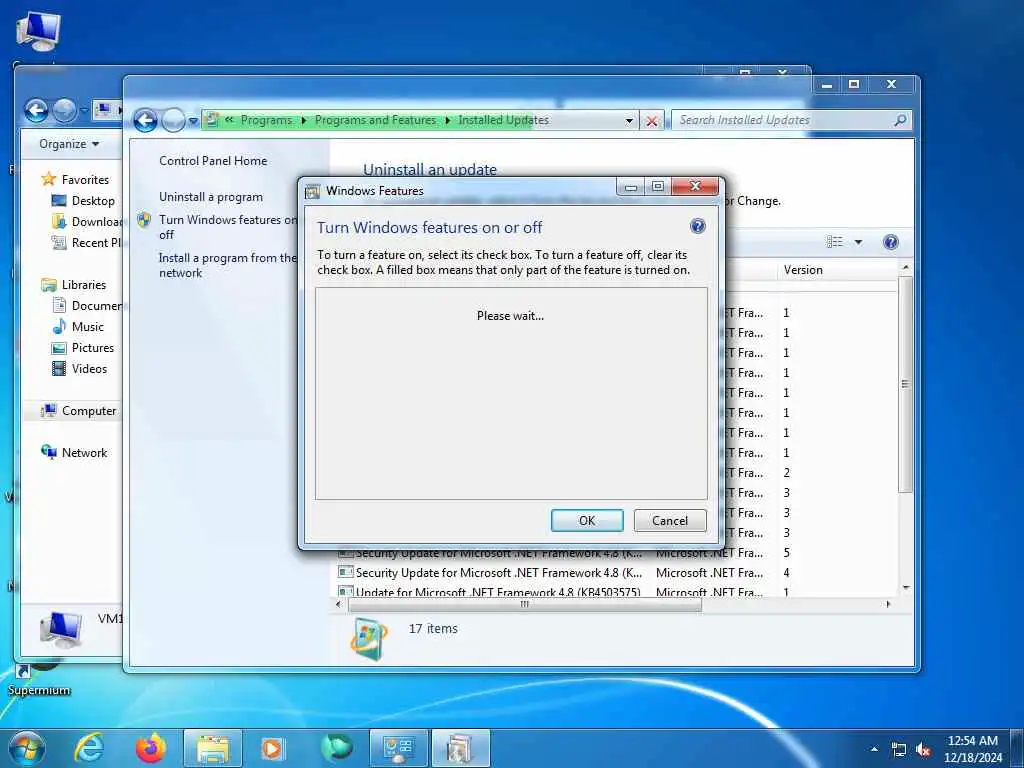
Task: Click horizontal scrollbar right arrow
Action: (888, 605)
